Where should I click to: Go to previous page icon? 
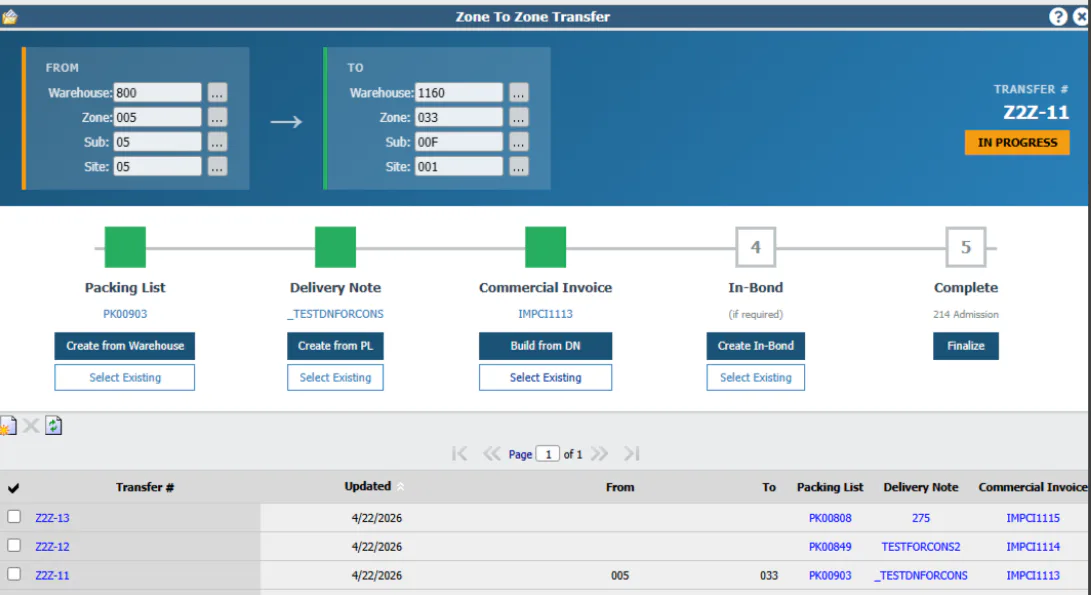click(491, 454)
